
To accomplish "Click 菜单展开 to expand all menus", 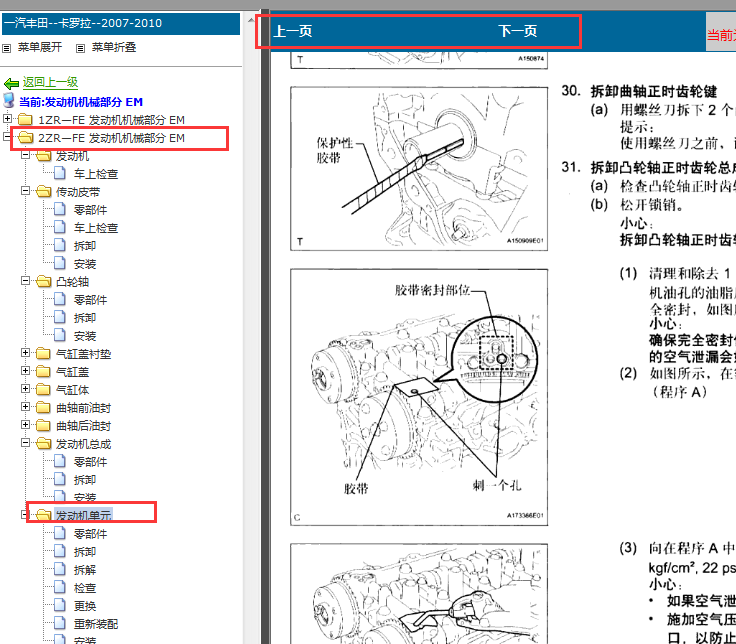I will tap(40, 47).
